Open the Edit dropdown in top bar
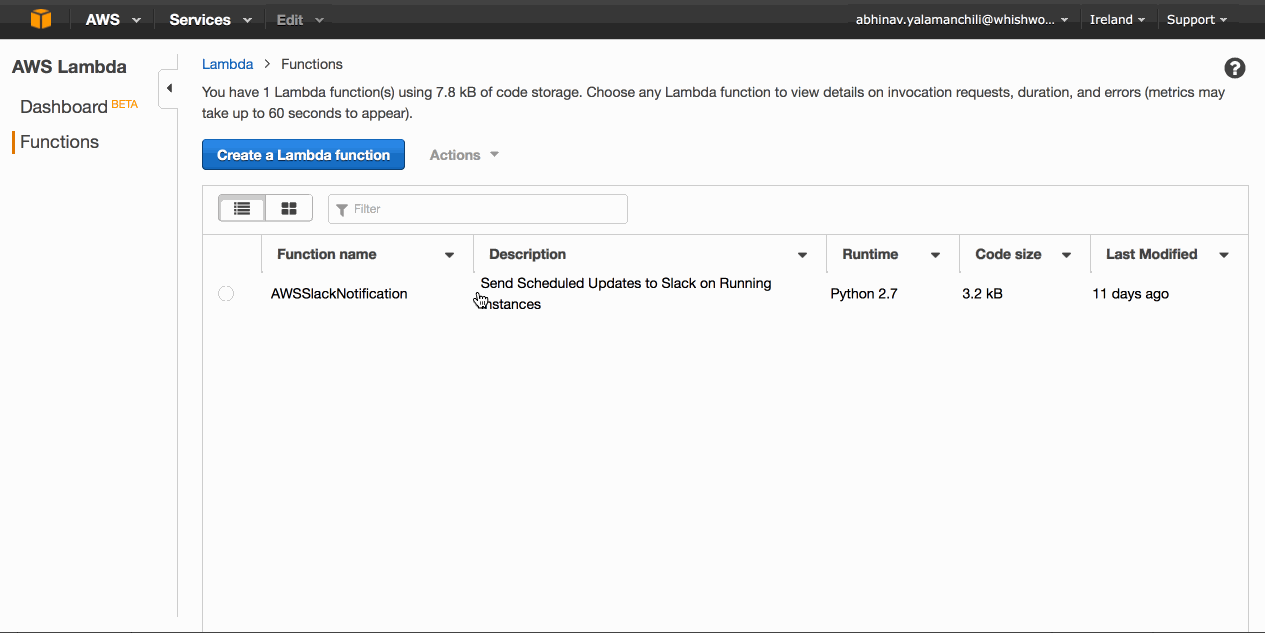The width and height of the screenshot is (1265, 633). [x=300, y=19]
